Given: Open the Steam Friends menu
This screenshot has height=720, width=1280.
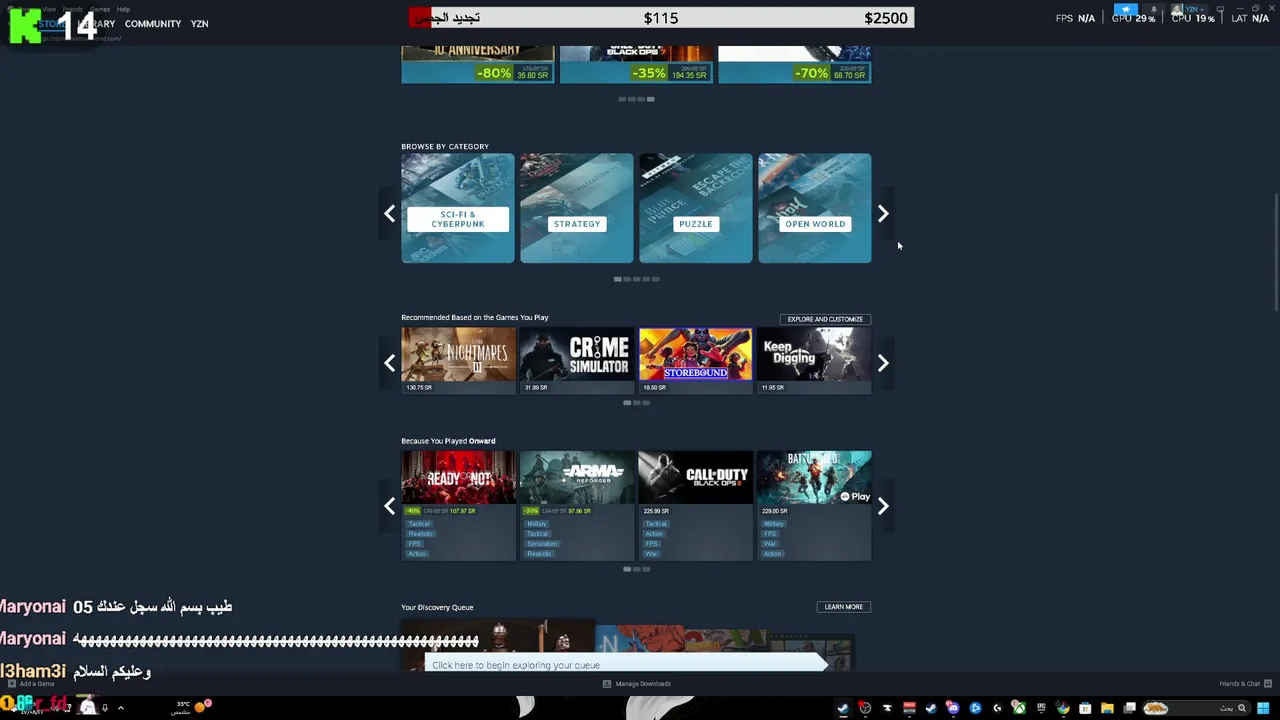Looking at the screenshot, I should click(73, 9).
